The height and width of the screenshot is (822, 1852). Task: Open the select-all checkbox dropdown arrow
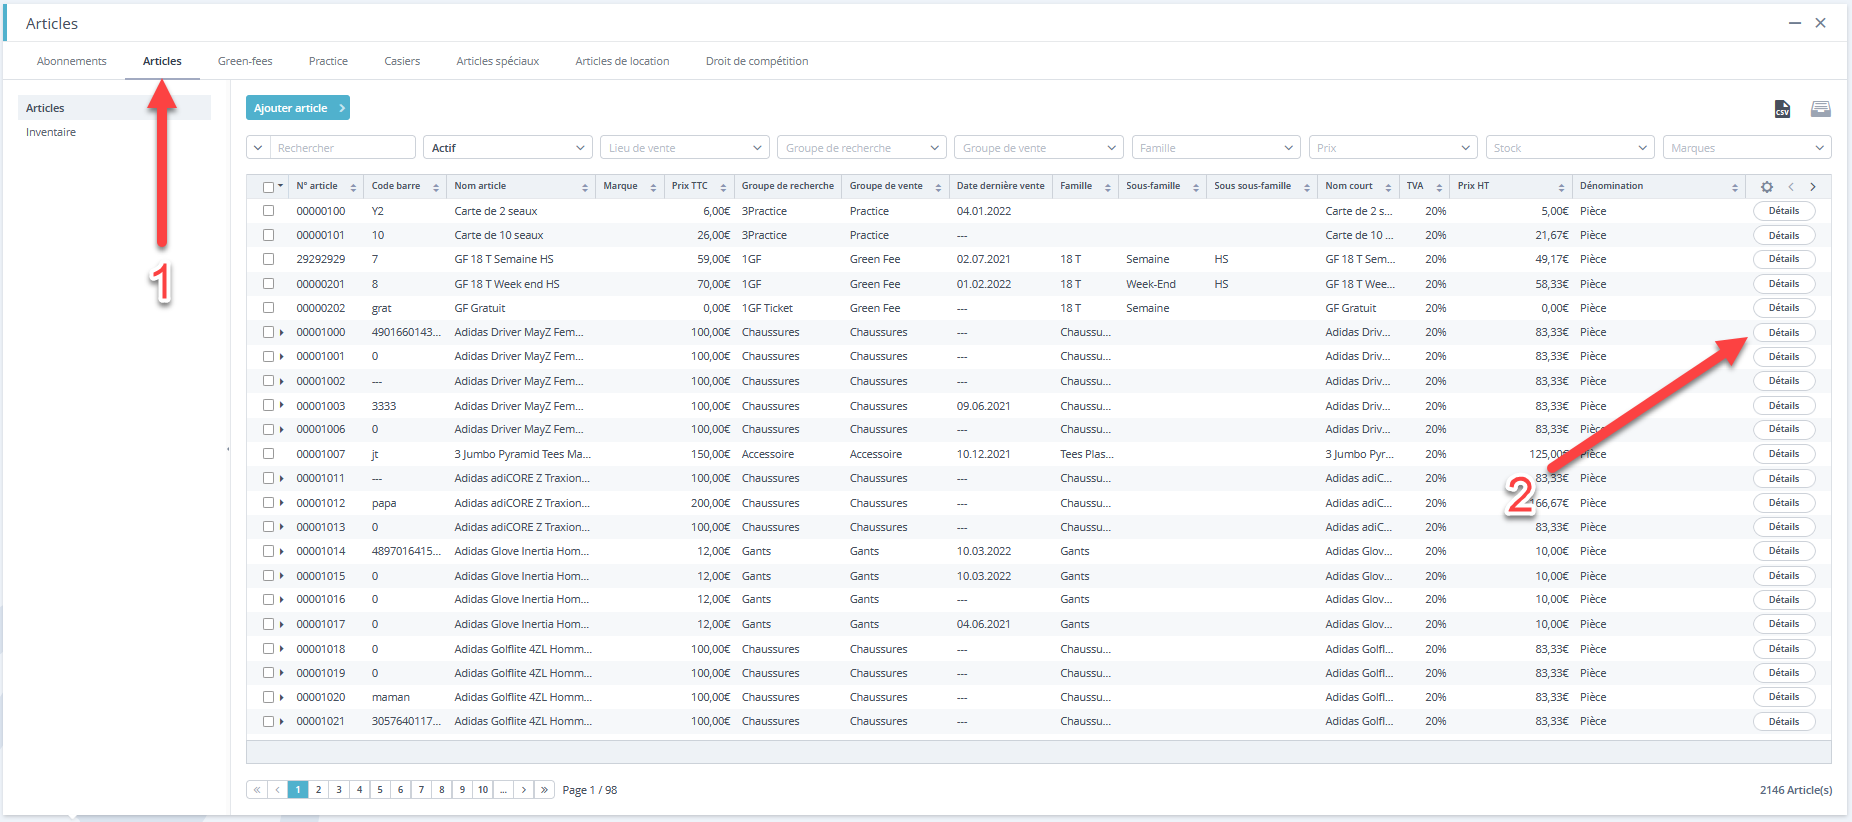pos(281,187)
